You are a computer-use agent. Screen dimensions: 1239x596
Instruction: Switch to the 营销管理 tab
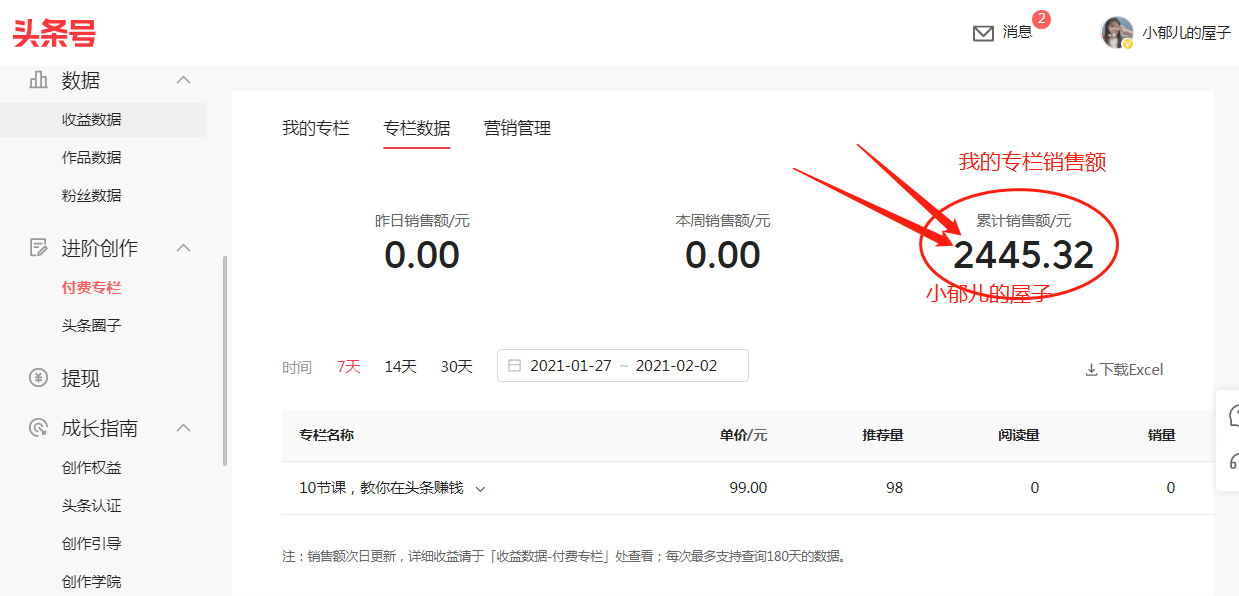click(517, 128)
